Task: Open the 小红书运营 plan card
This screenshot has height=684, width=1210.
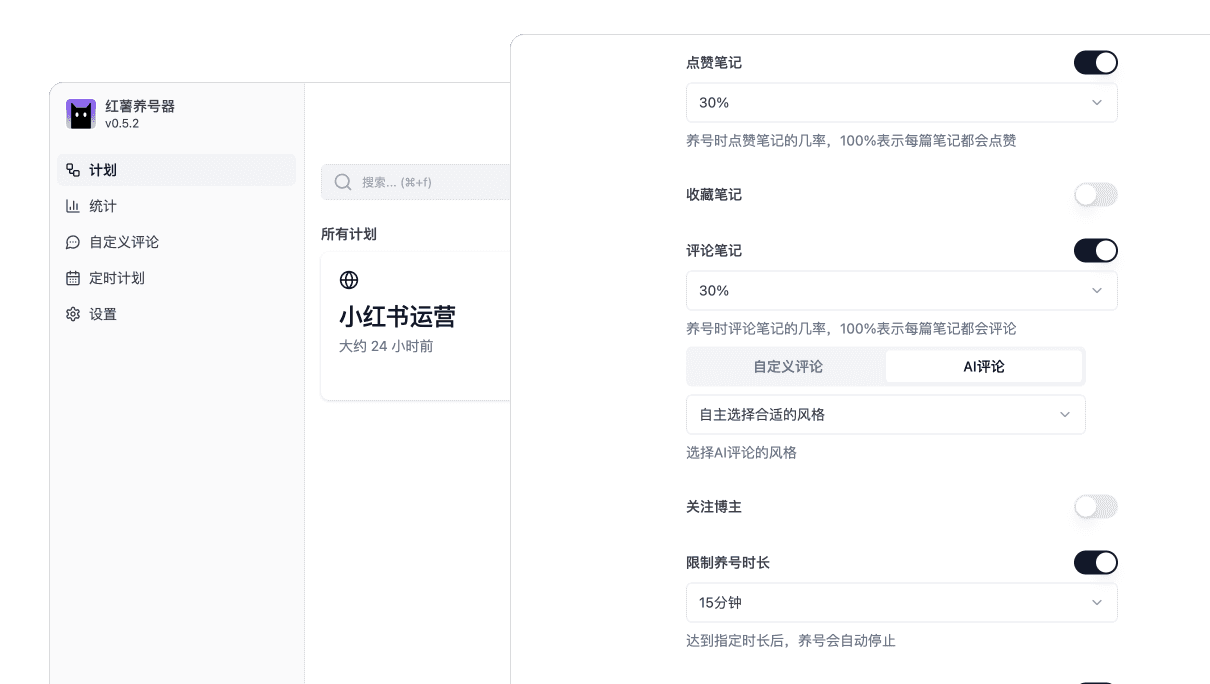Action: [416, 326]
